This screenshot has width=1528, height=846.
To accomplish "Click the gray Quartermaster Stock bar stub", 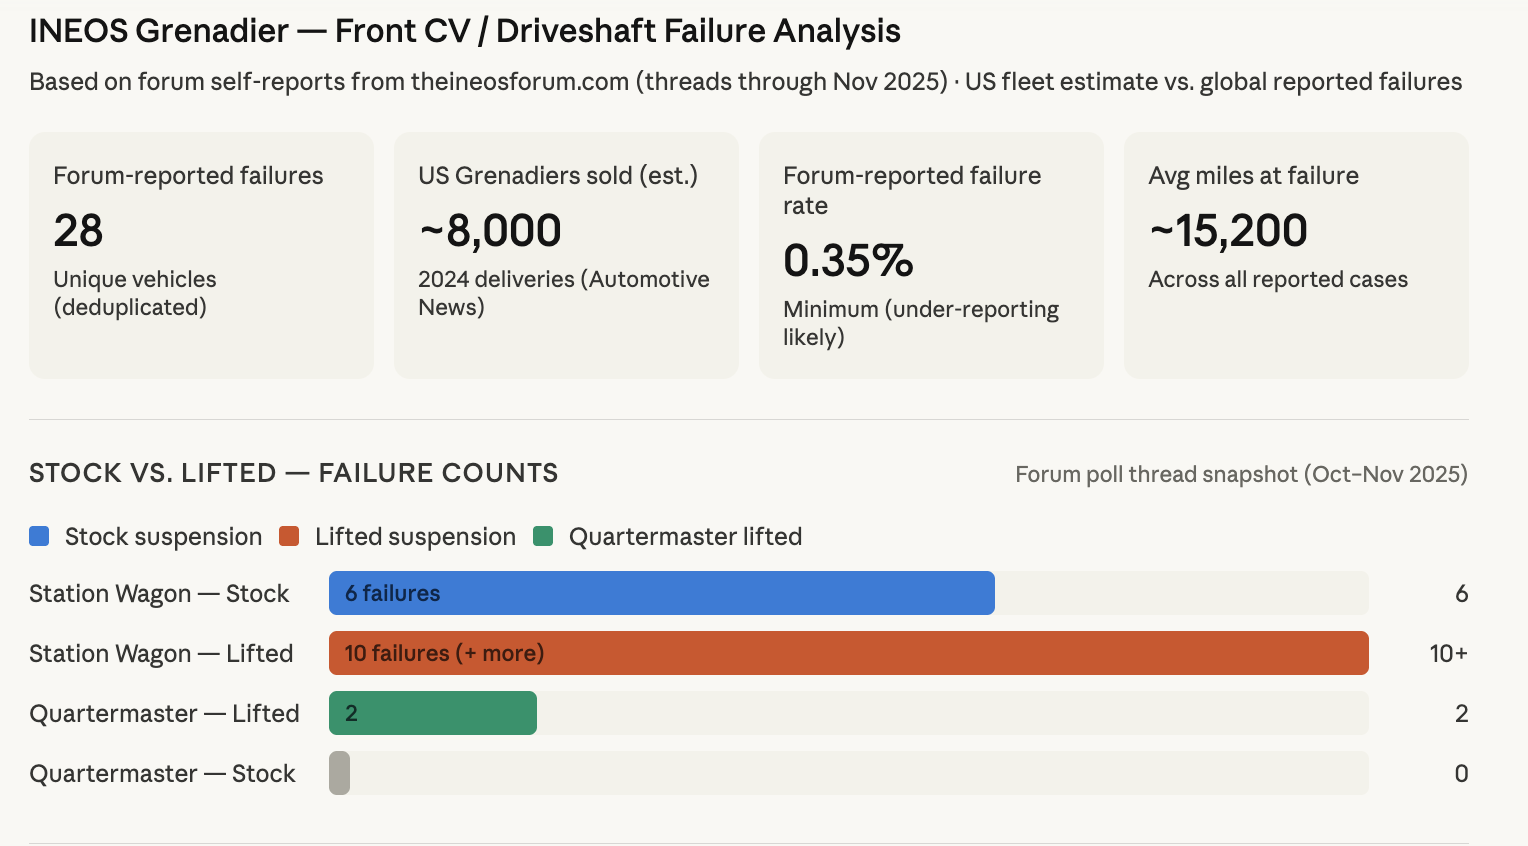I will 340,773.
